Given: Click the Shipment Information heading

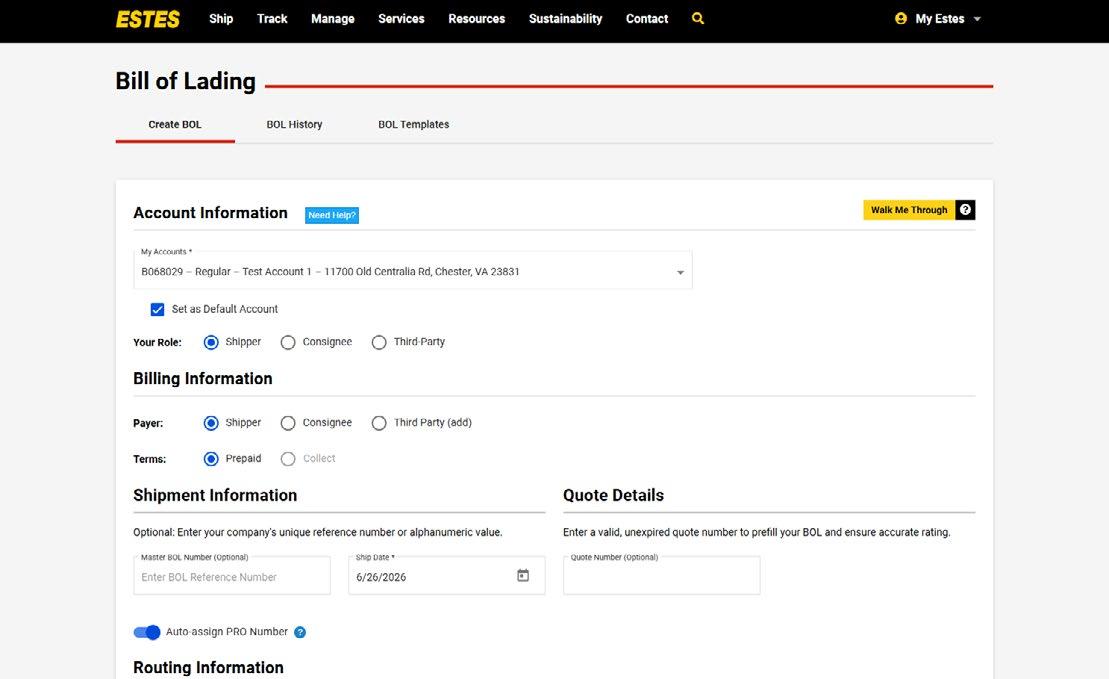Looking at the screenshot, I should click(x=215, y=495).
